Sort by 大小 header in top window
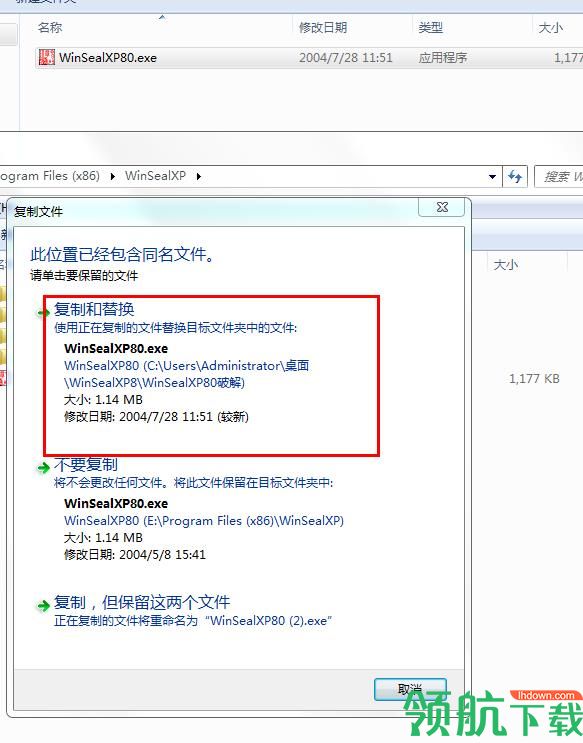This screenshot has width=583, height=743. tap(550, 27)
